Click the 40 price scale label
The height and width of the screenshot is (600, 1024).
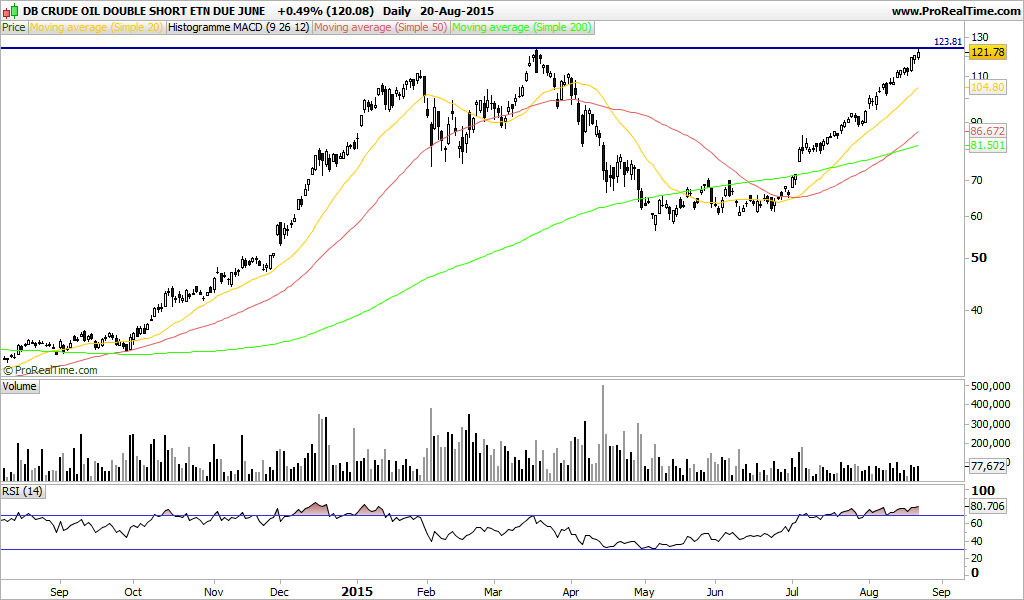pos(977,310)
